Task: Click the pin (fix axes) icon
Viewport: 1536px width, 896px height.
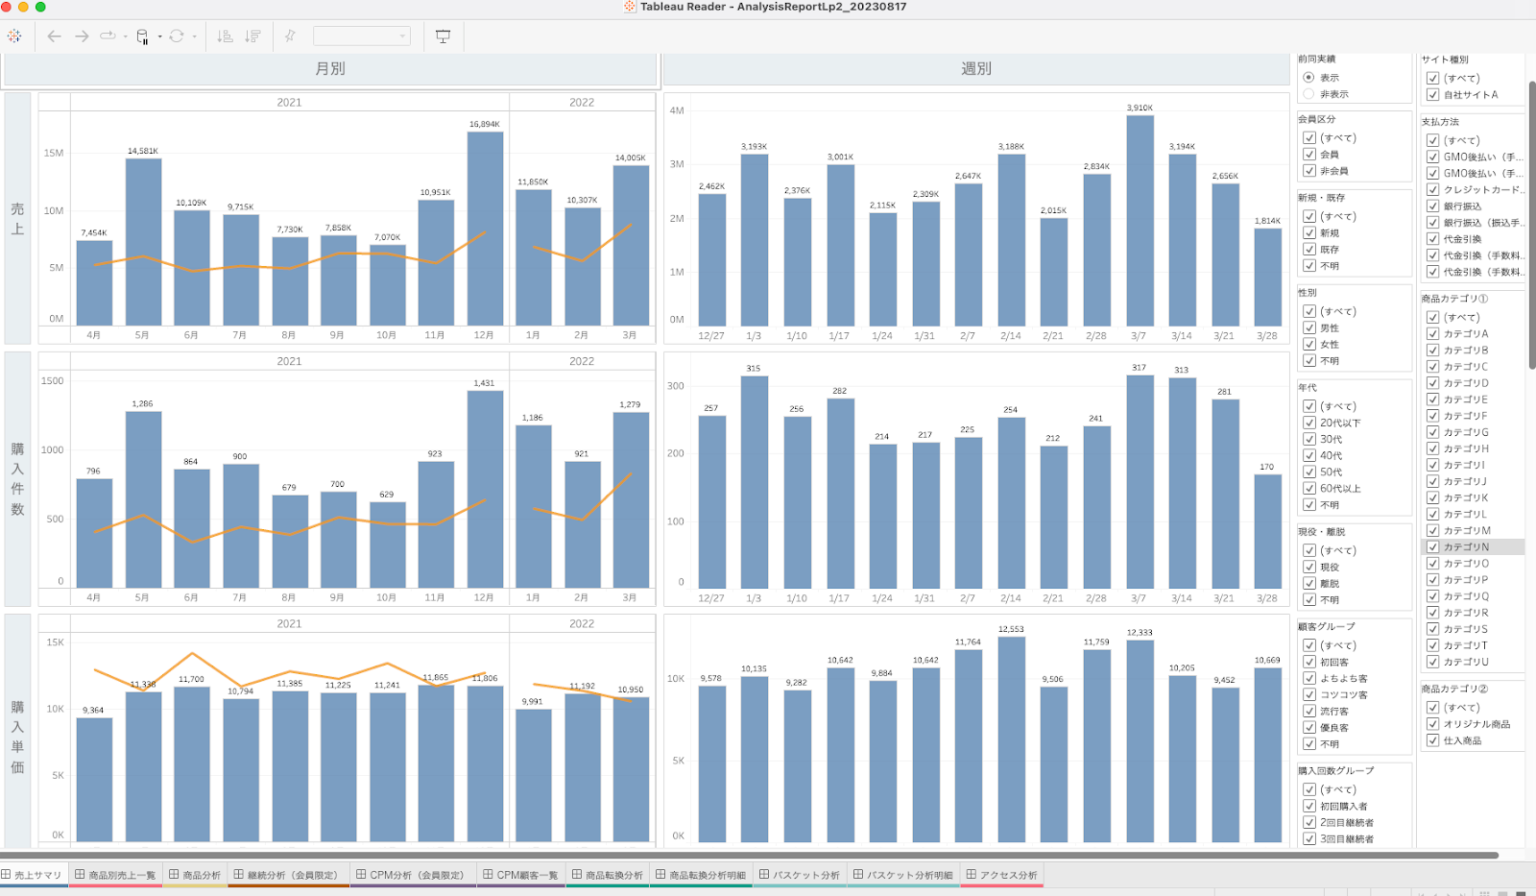Action: pos(290,36)
